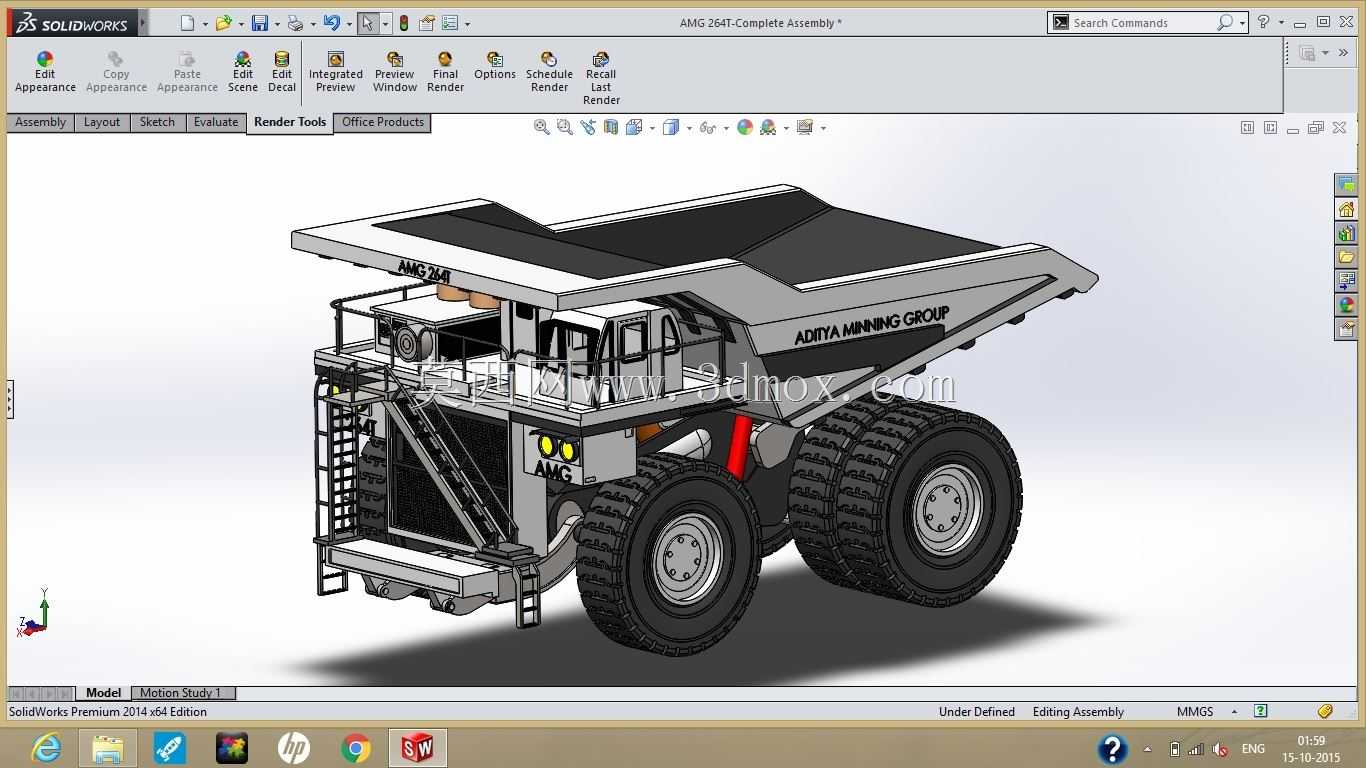Start the Final Render
This screenshot has height=768, width=1366.
445,72
